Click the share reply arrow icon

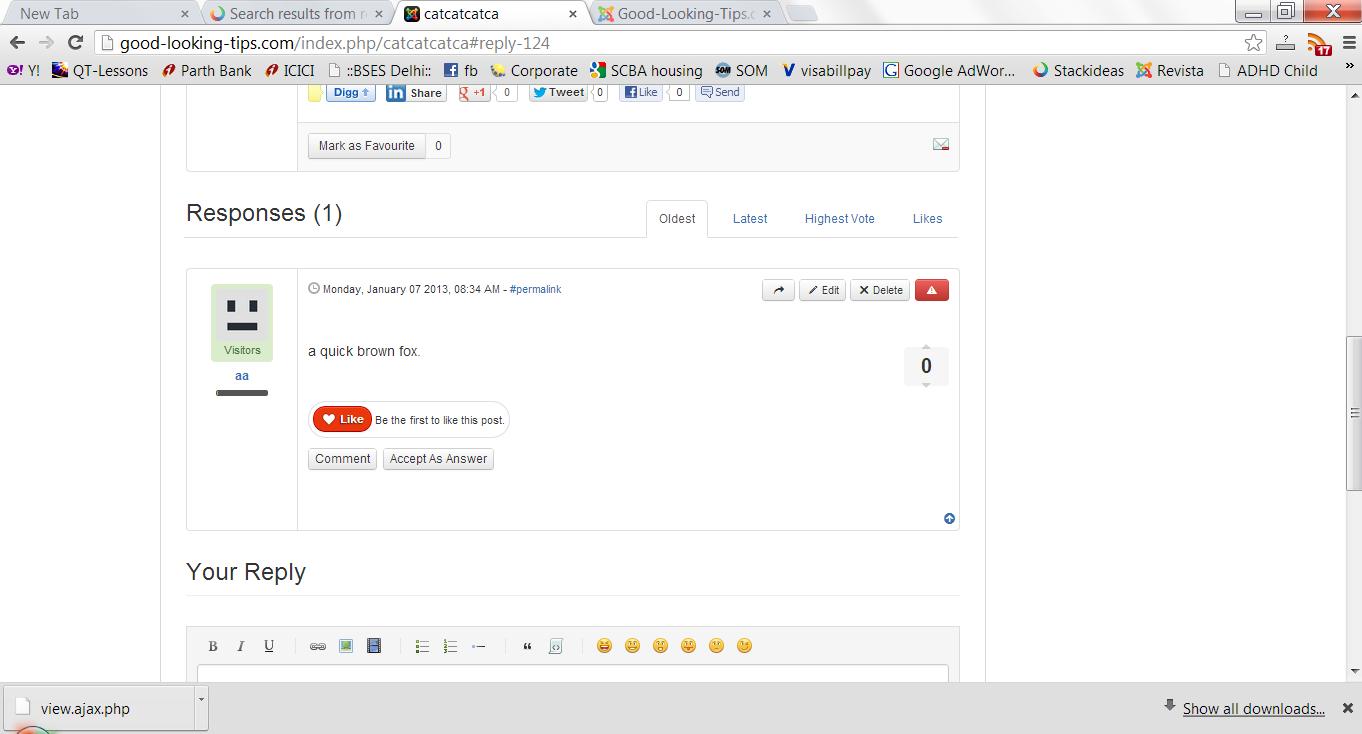[778, 289]
